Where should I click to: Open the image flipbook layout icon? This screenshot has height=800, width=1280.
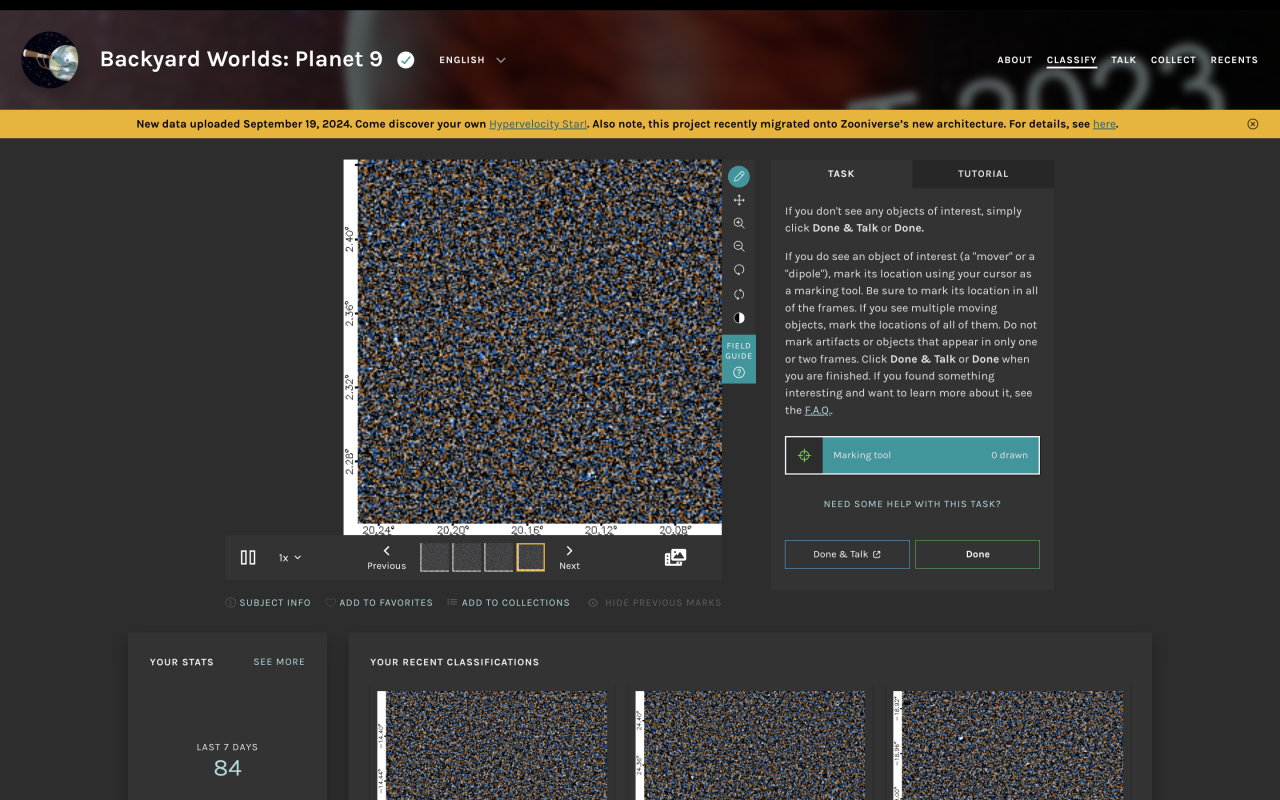(675, 558)
